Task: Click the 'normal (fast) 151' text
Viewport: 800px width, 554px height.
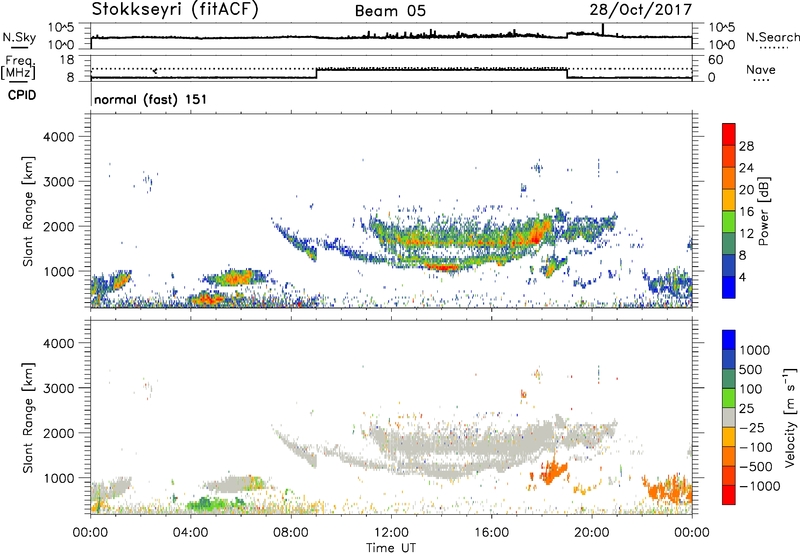Action: click(x=151, y=99)
